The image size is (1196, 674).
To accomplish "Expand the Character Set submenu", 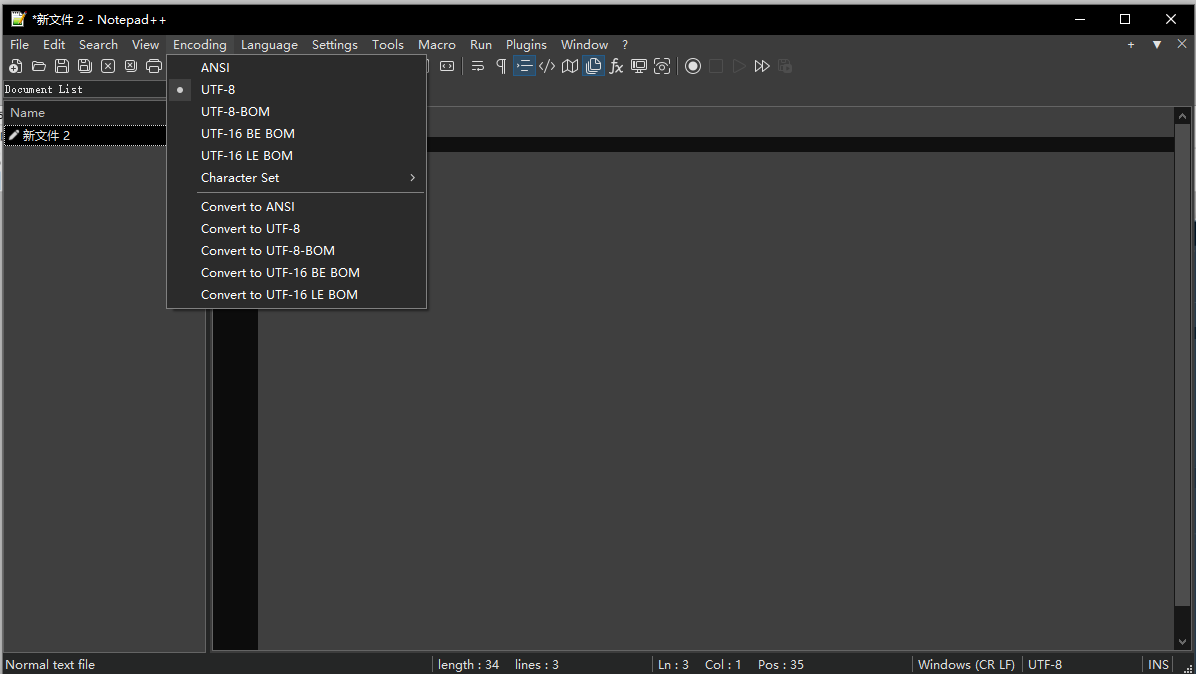I will click(296, 178).
